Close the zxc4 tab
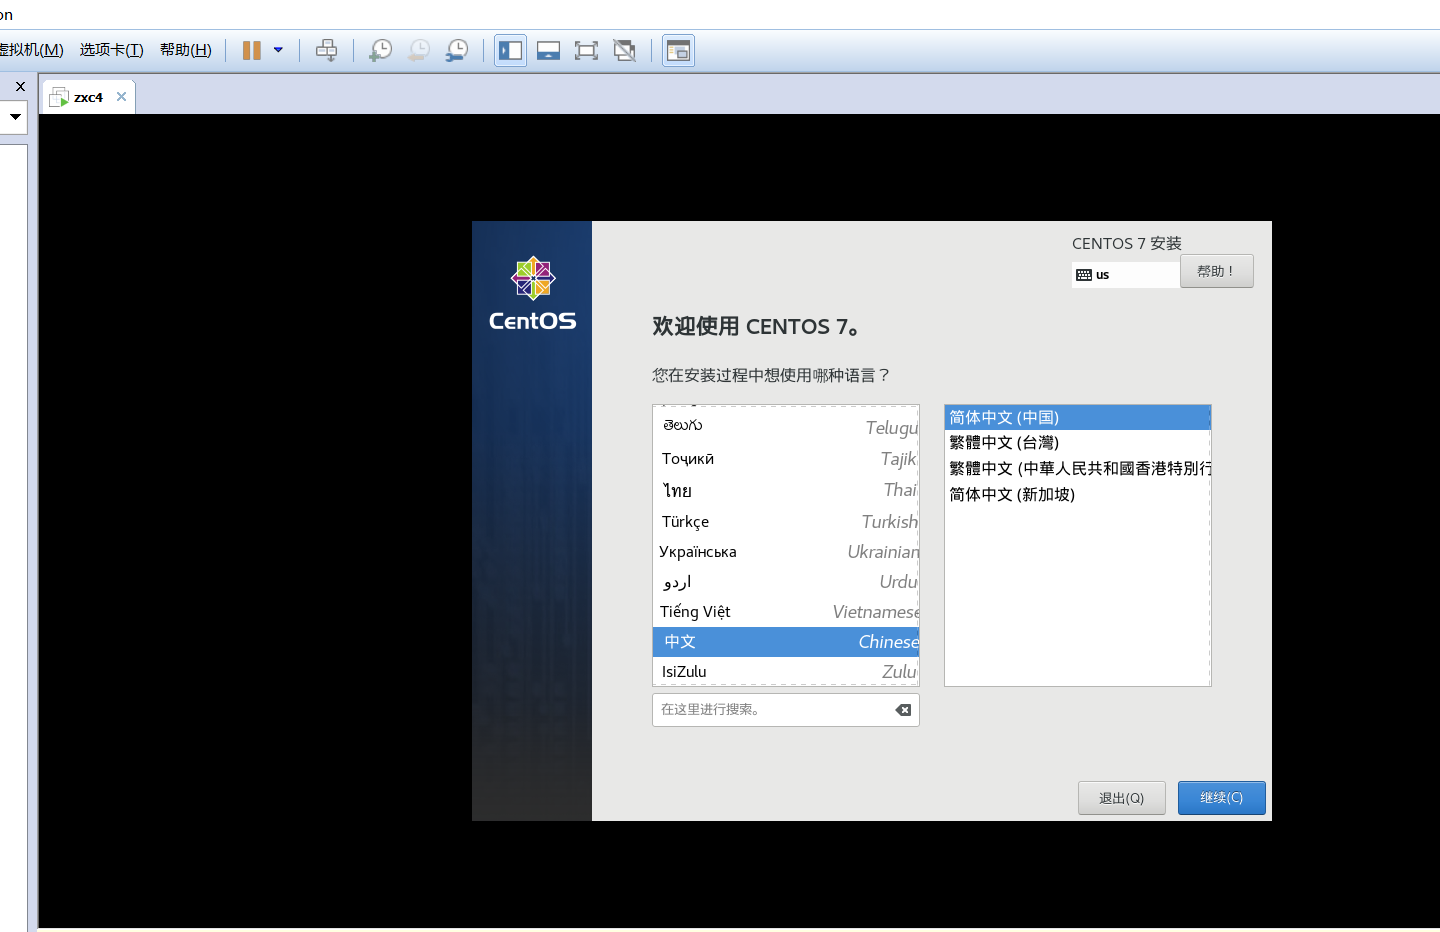 (x=121, y=97)
